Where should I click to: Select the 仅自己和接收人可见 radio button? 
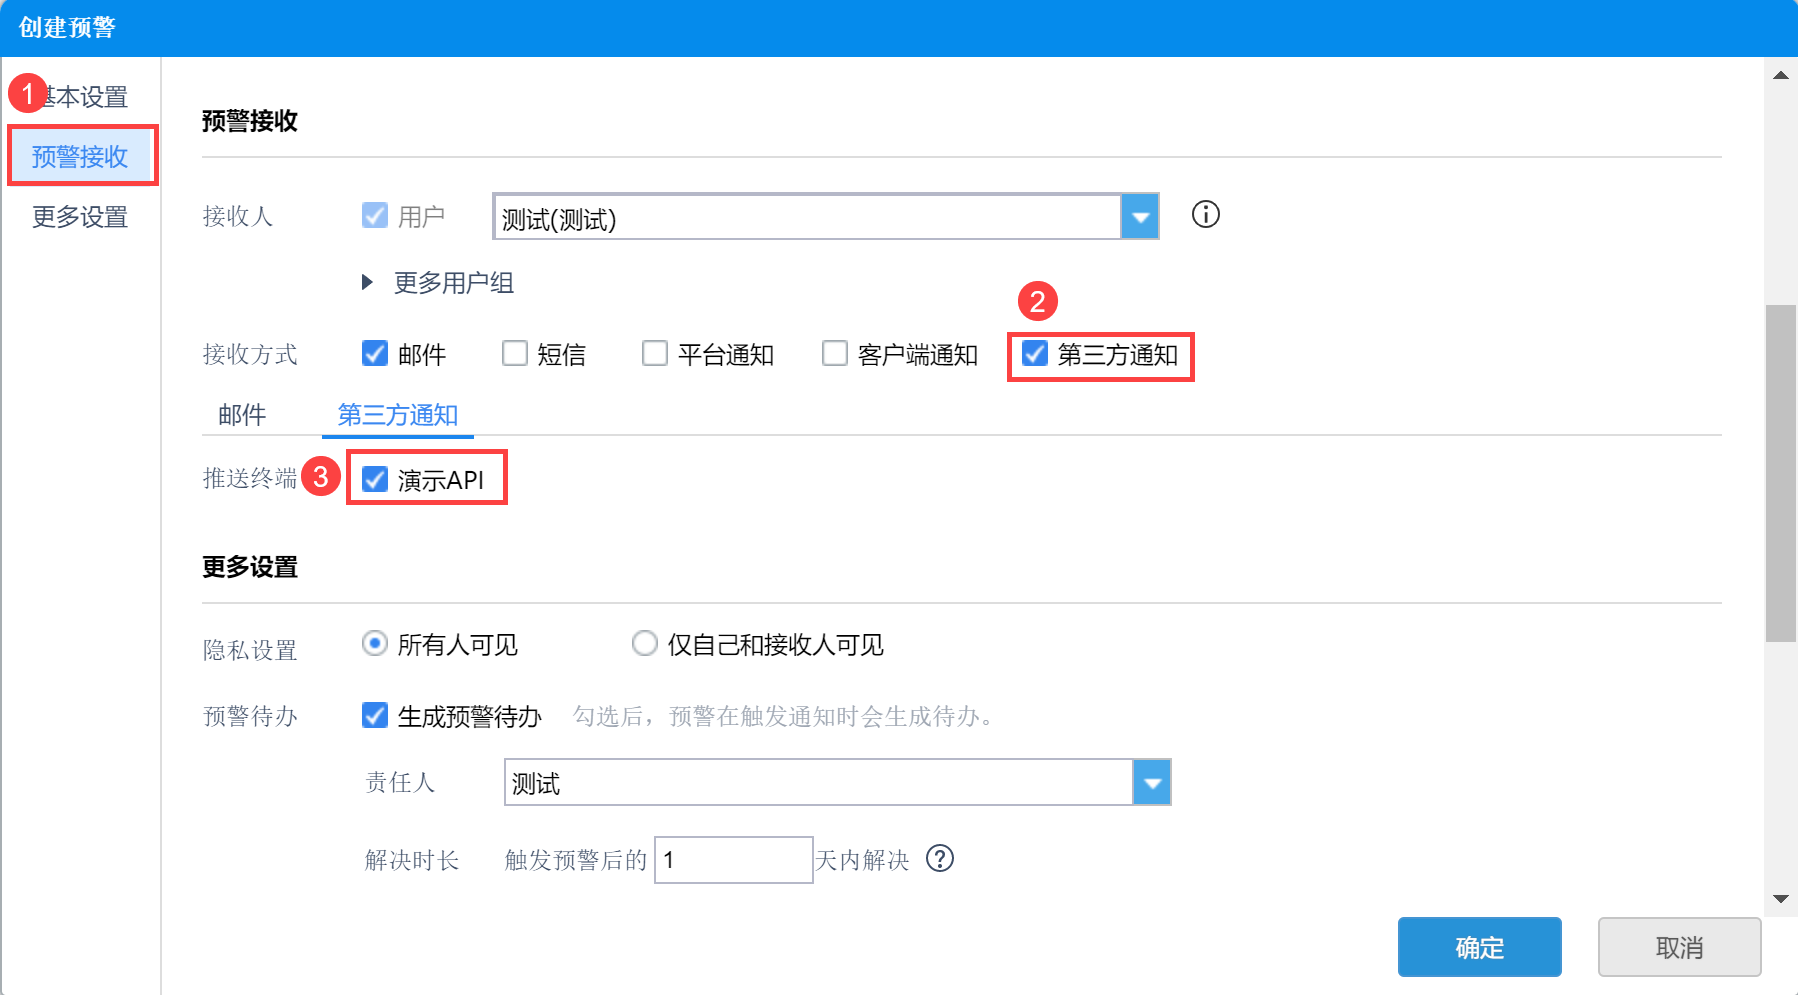coord(645,643)
